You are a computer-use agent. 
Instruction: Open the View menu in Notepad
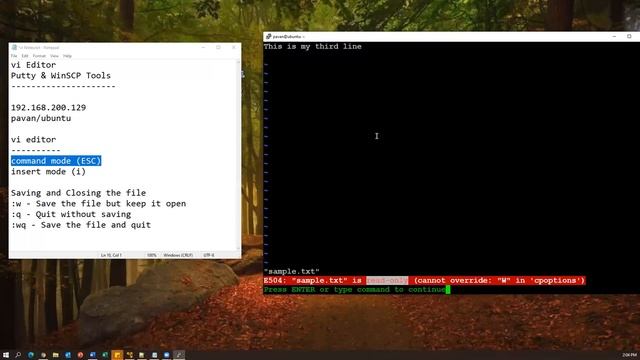(54, 56)
